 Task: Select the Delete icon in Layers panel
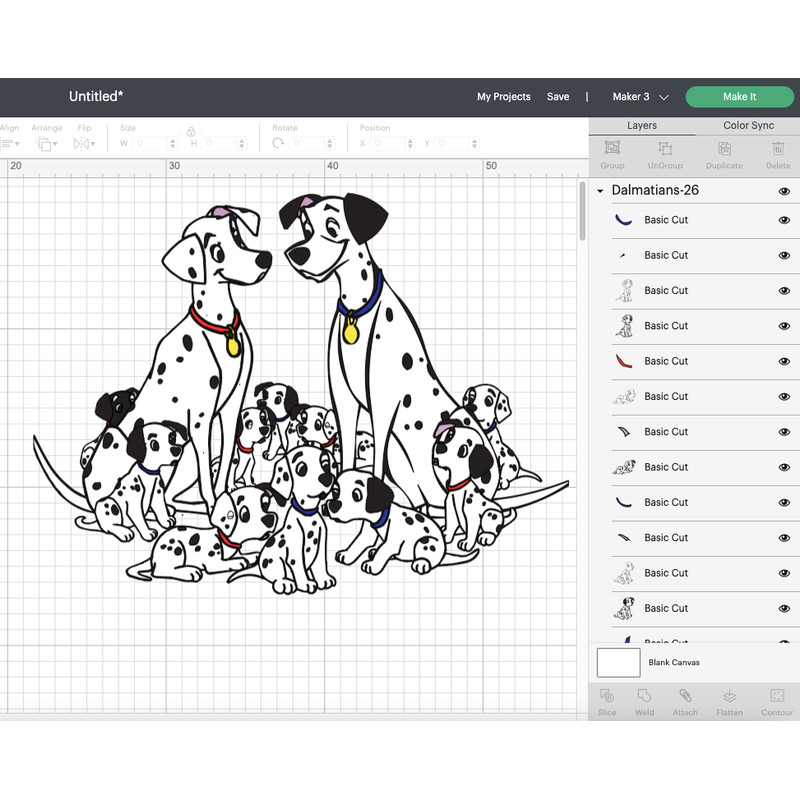(777, 155)
